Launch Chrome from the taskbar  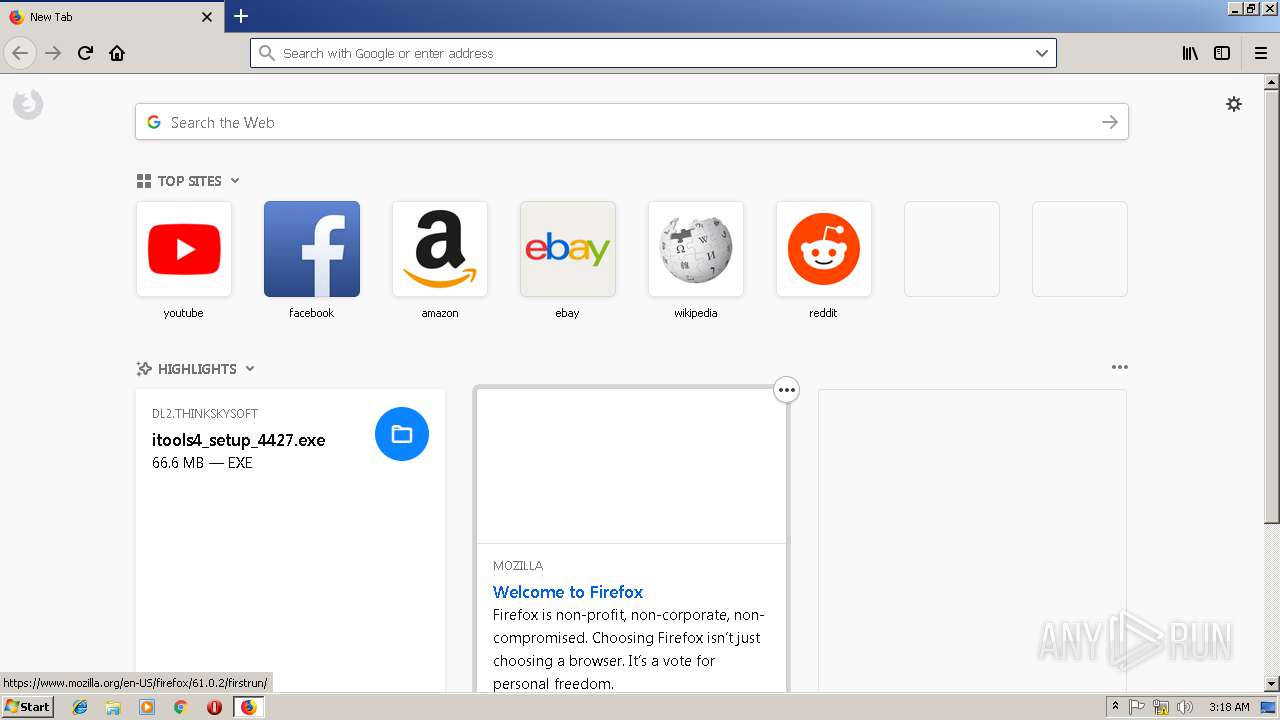click(x=180, y=707)
